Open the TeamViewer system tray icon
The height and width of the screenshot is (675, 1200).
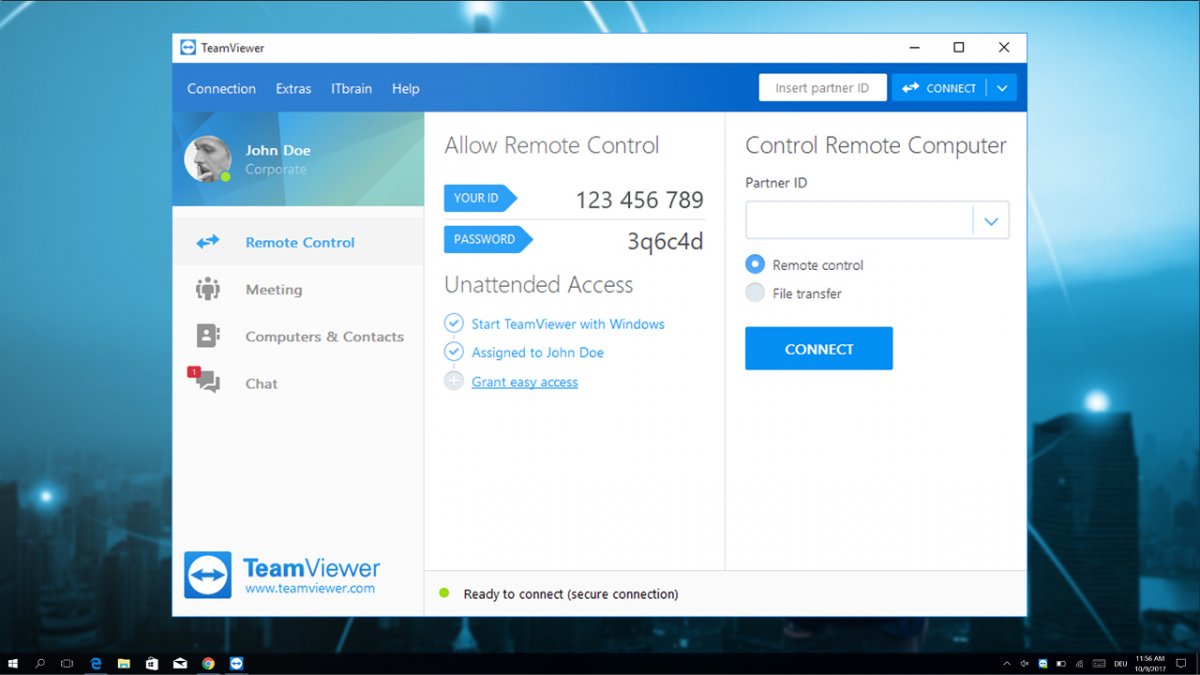[x=1042, y=663]
